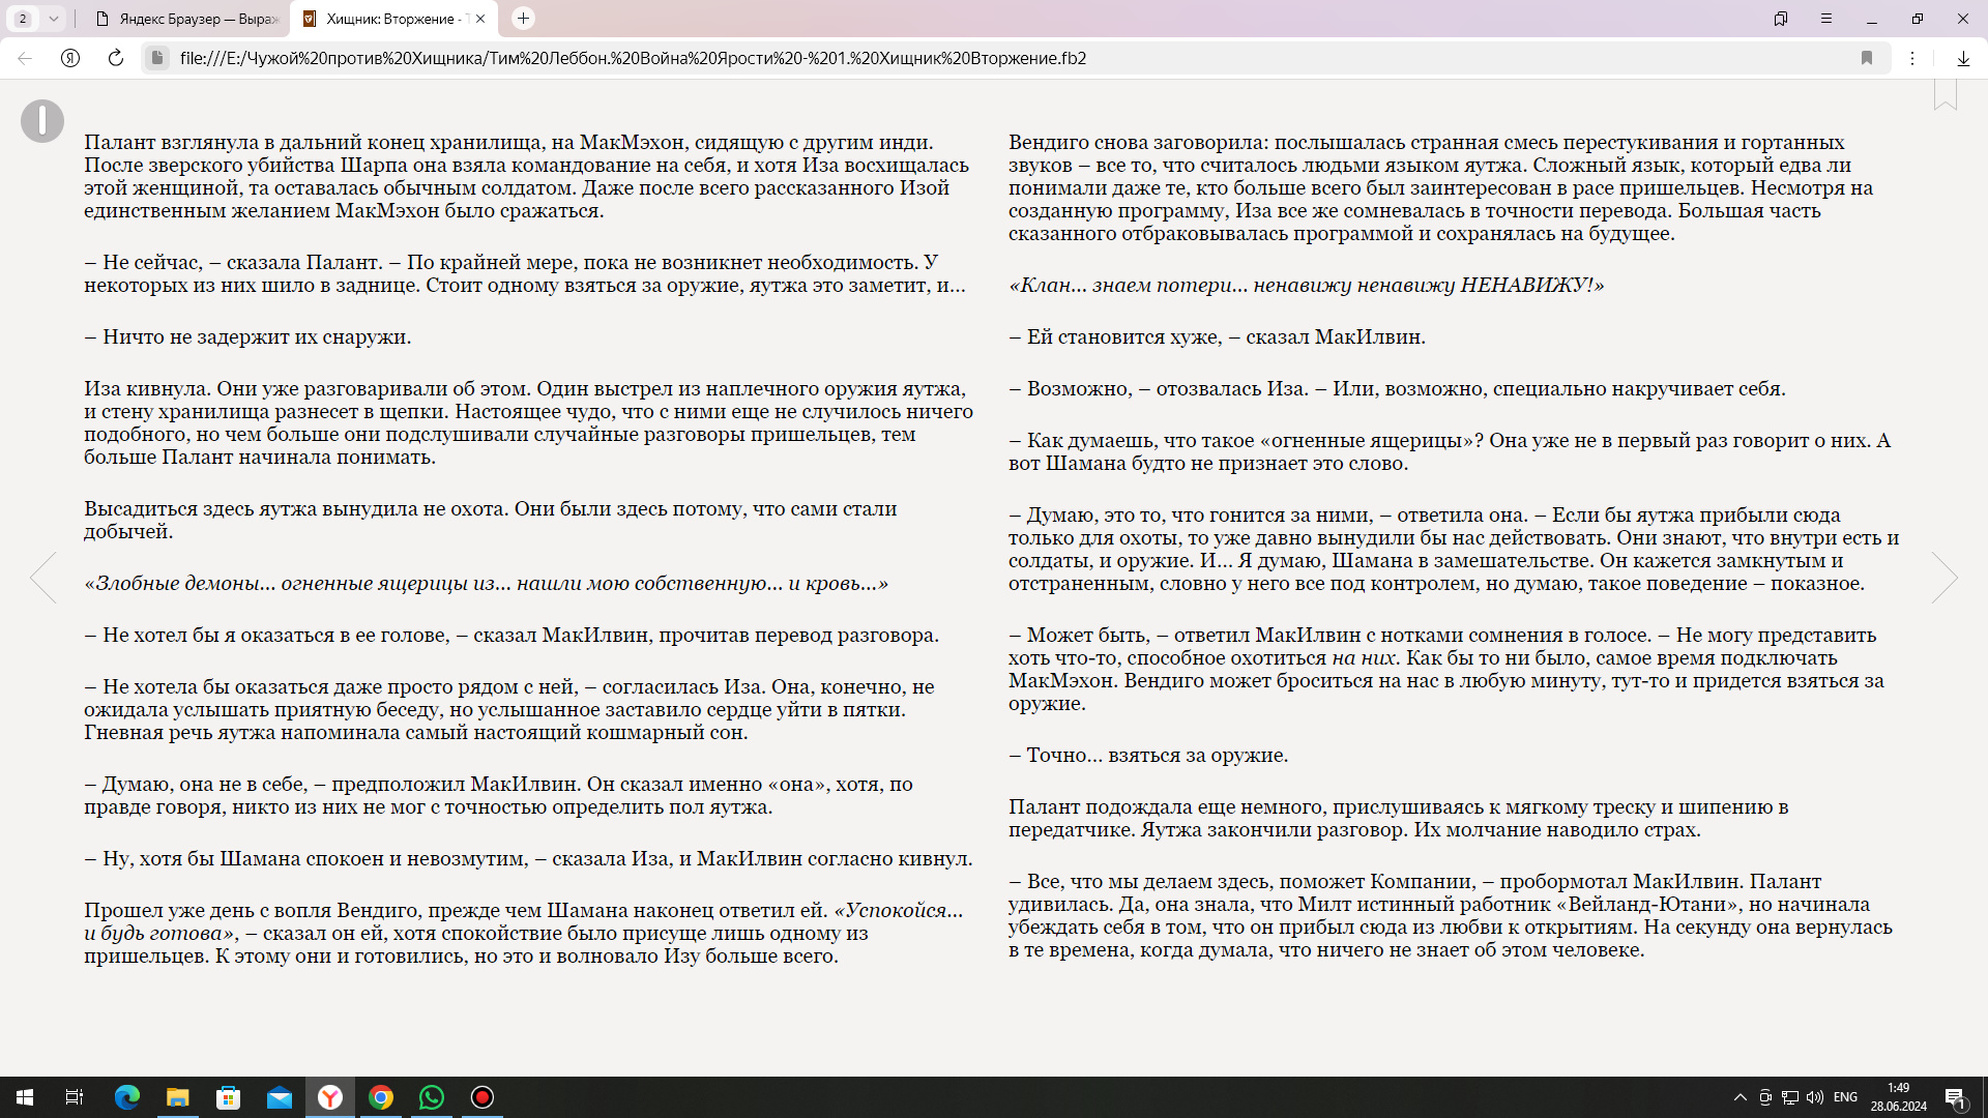Add bookmark ribbon on the reader page

(1944, 96)
